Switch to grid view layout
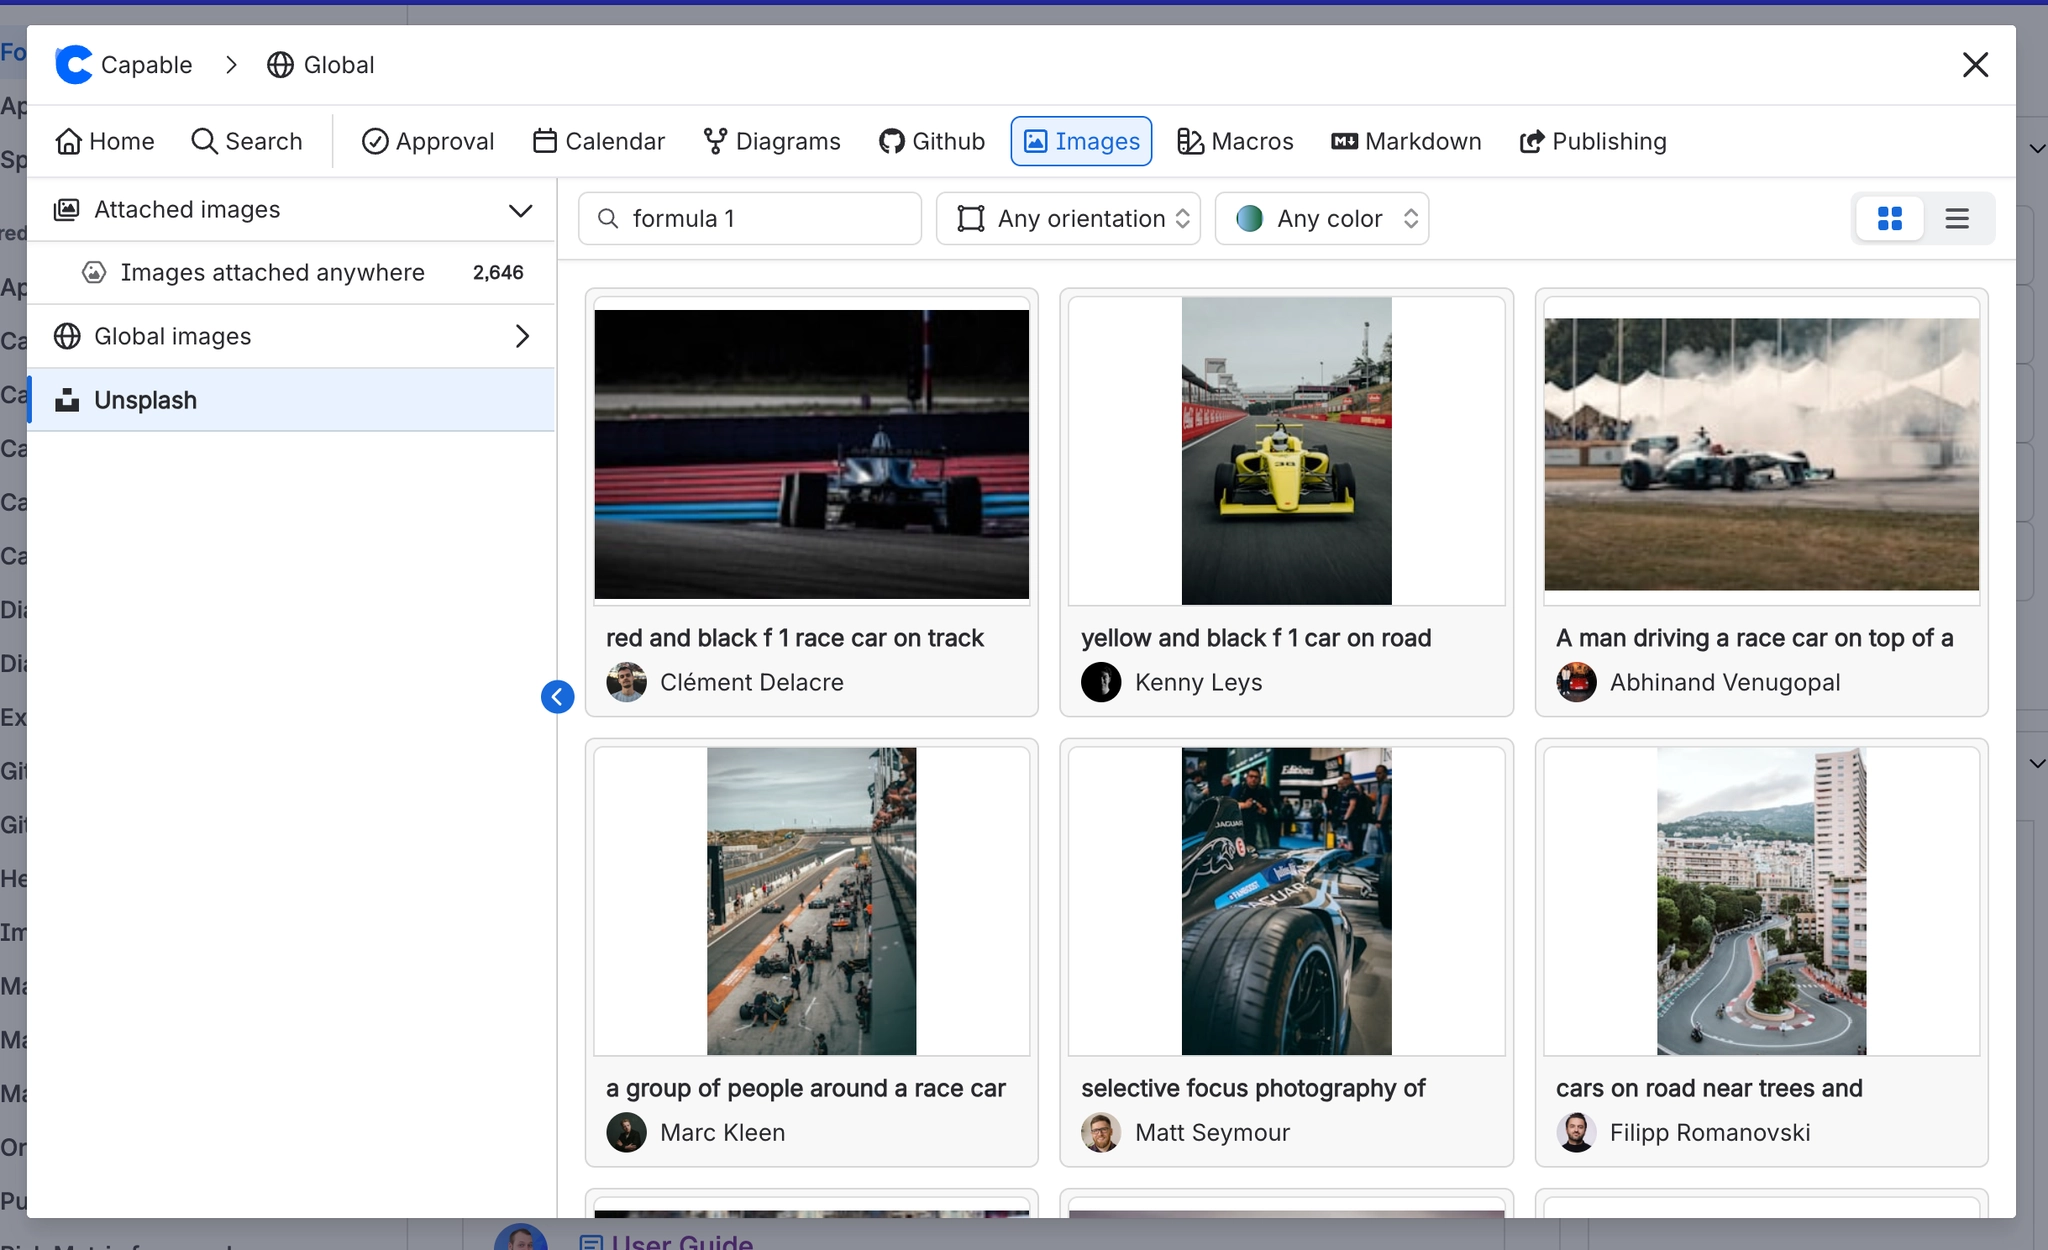This screenshot has height=1250, width=2048. (1889, 217)
